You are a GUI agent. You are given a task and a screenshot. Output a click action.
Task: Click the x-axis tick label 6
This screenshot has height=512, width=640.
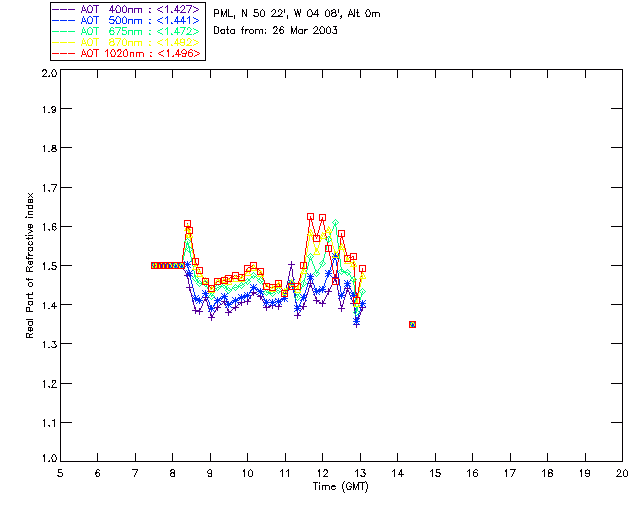[98, 474]
